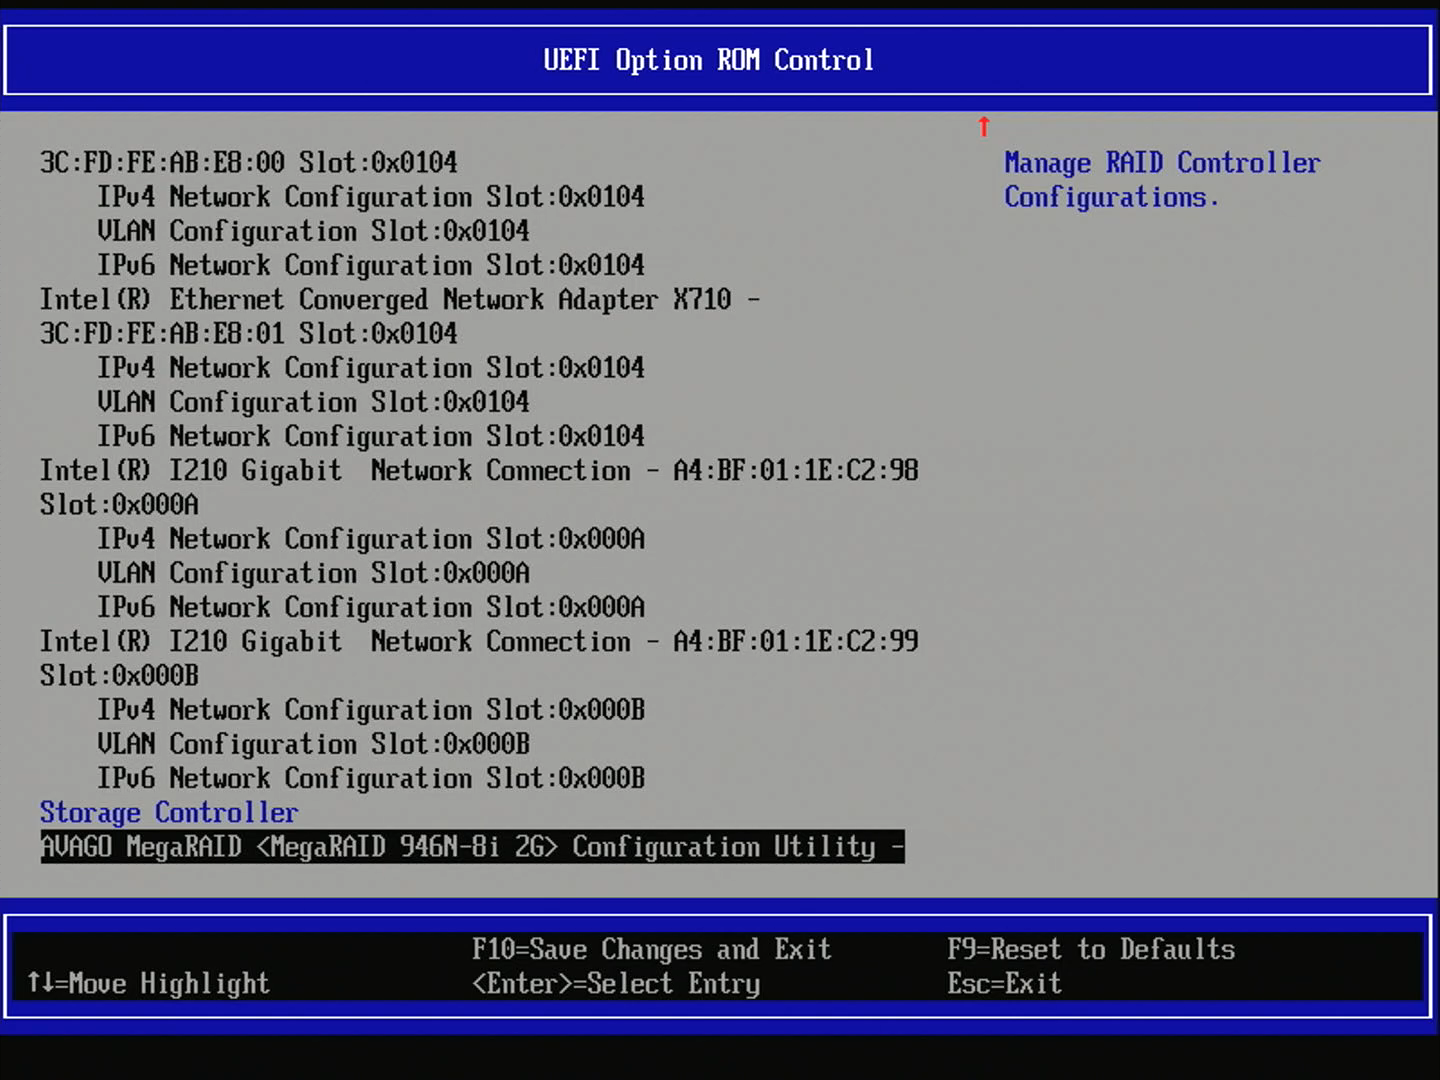Click F9=Reset to Defaults hint
This screenshot has width=1440, height=1080.
1091,949
